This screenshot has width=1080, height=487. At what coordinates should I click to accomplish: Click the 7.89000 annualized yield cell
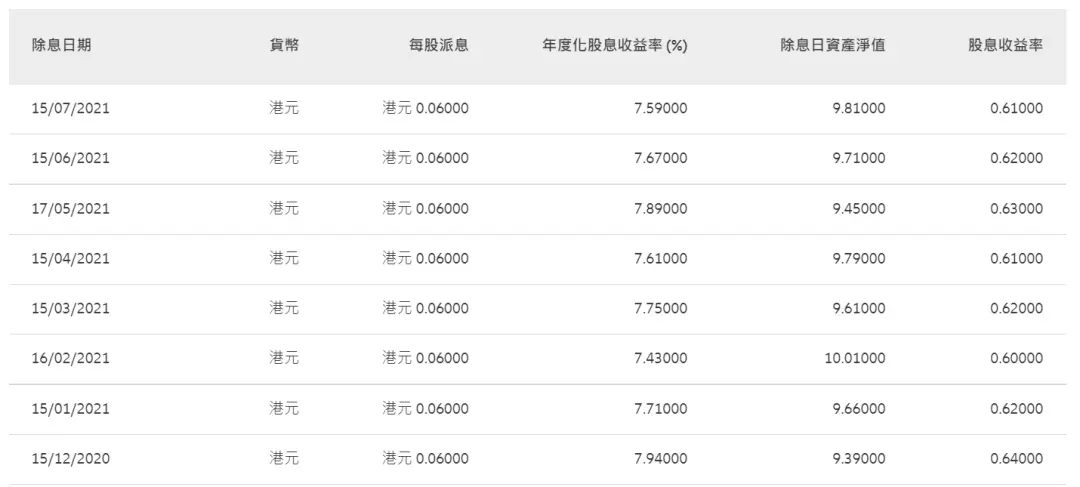[x=661, y=209]
